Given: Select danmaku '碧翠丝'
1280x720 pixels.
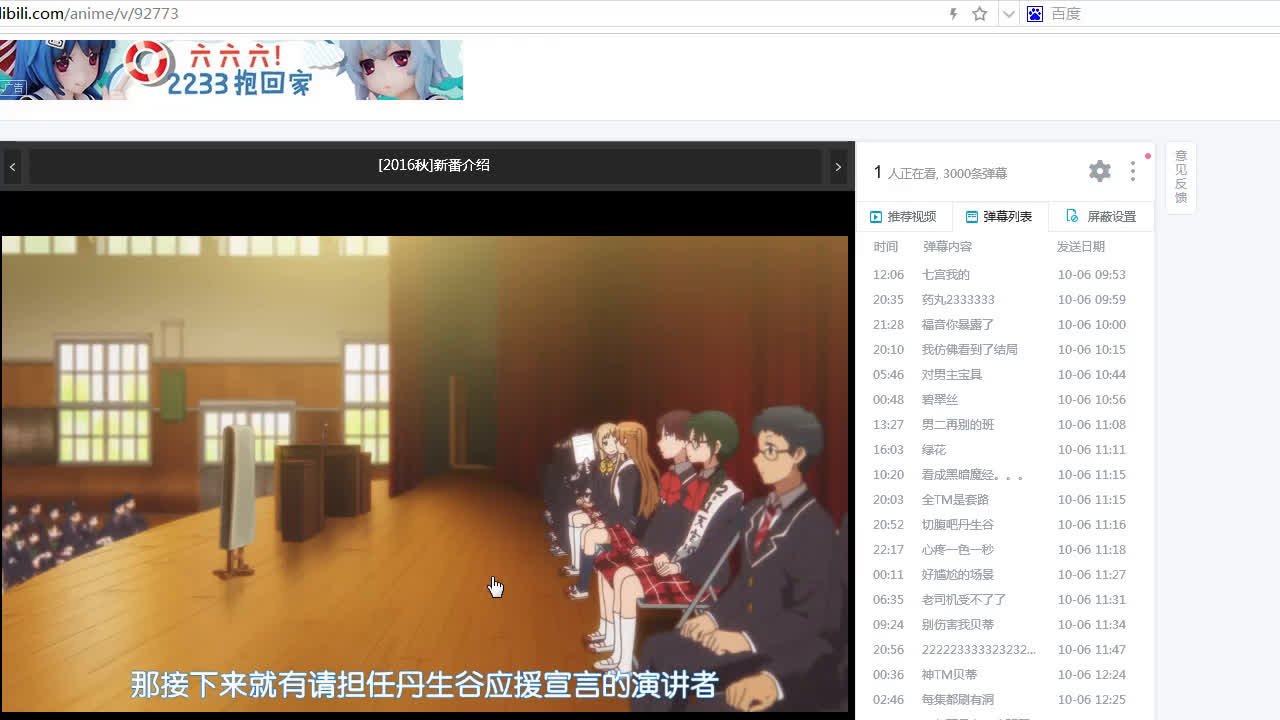Looking at the screenshot, I should click(x=940, y=400).
